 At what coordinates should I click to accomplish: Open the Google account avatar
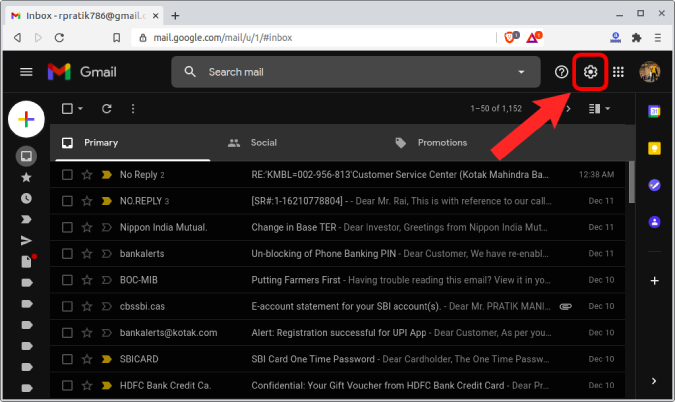650,72
